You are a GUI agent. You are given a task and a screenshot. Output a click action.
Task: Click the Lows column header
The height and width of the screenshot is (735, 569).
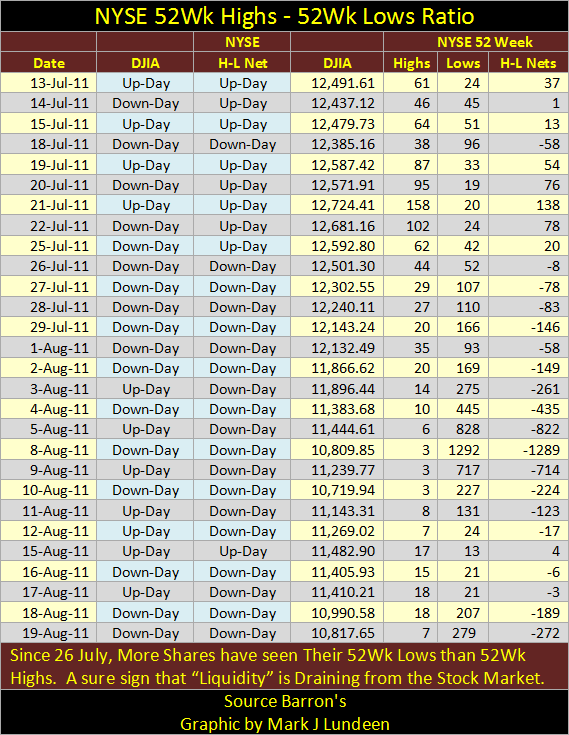[463, 63]
